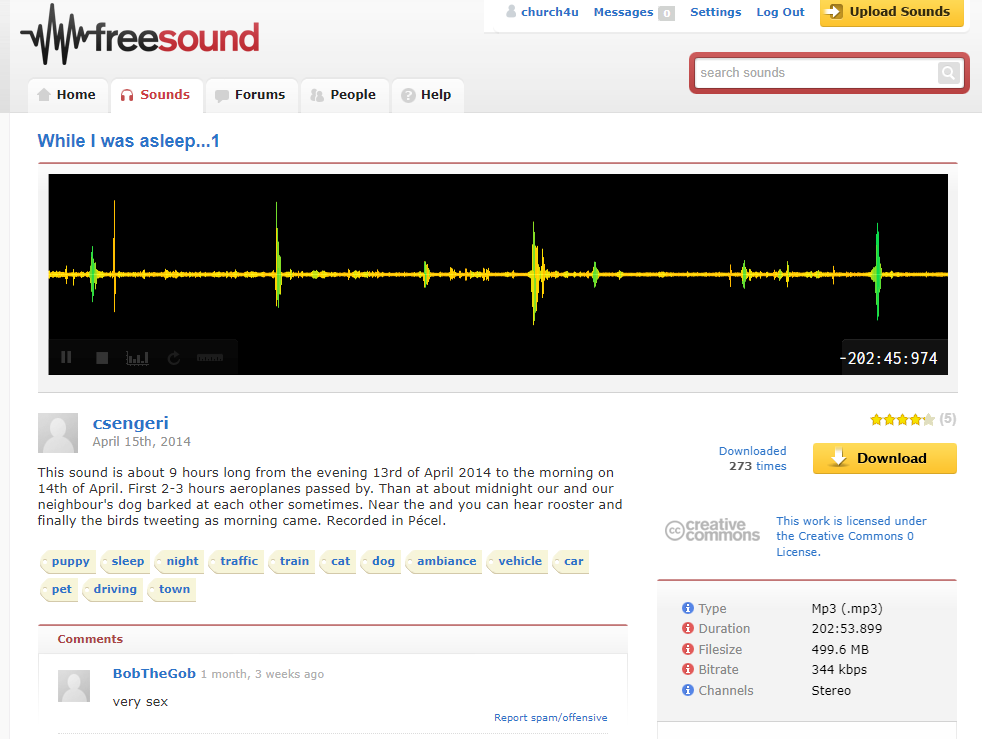Viewport: 982px width, 739px height.
Task: Select the puppy tag
Action: click(x=68, y=561)
